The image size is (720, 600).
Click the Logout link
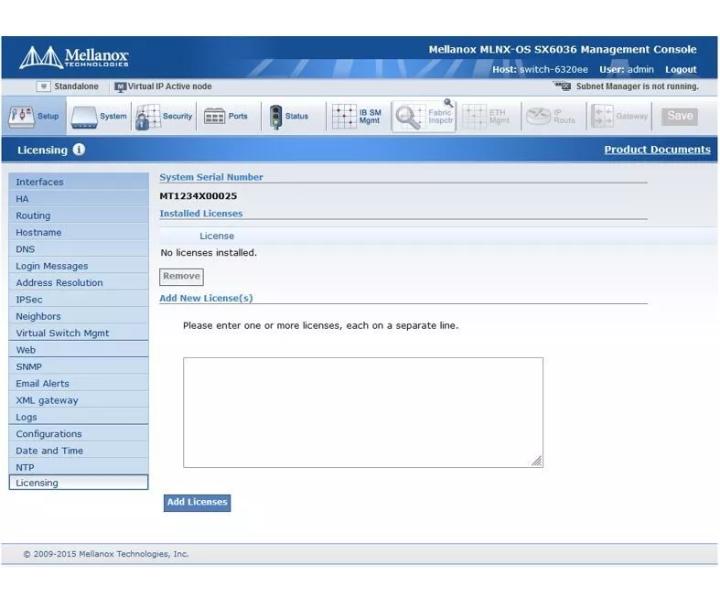coord(681,69)
